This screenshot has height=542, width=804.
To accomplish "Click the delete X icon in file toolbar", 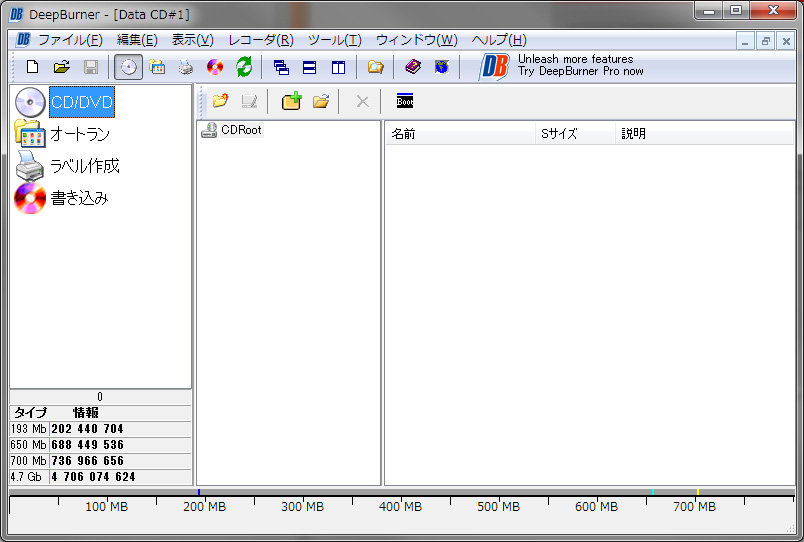I will point(363,102).
